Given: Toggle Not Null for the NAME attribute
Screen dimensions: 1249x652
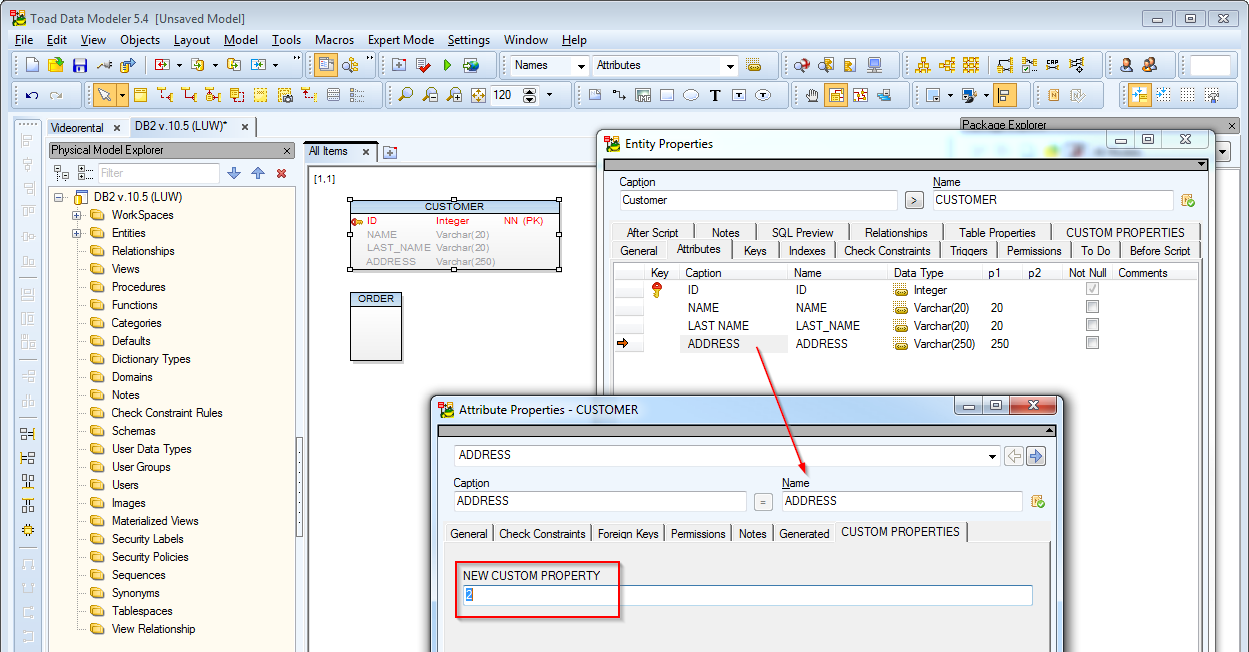Looking at the screenshot, I should click(x=1092, y=307).
